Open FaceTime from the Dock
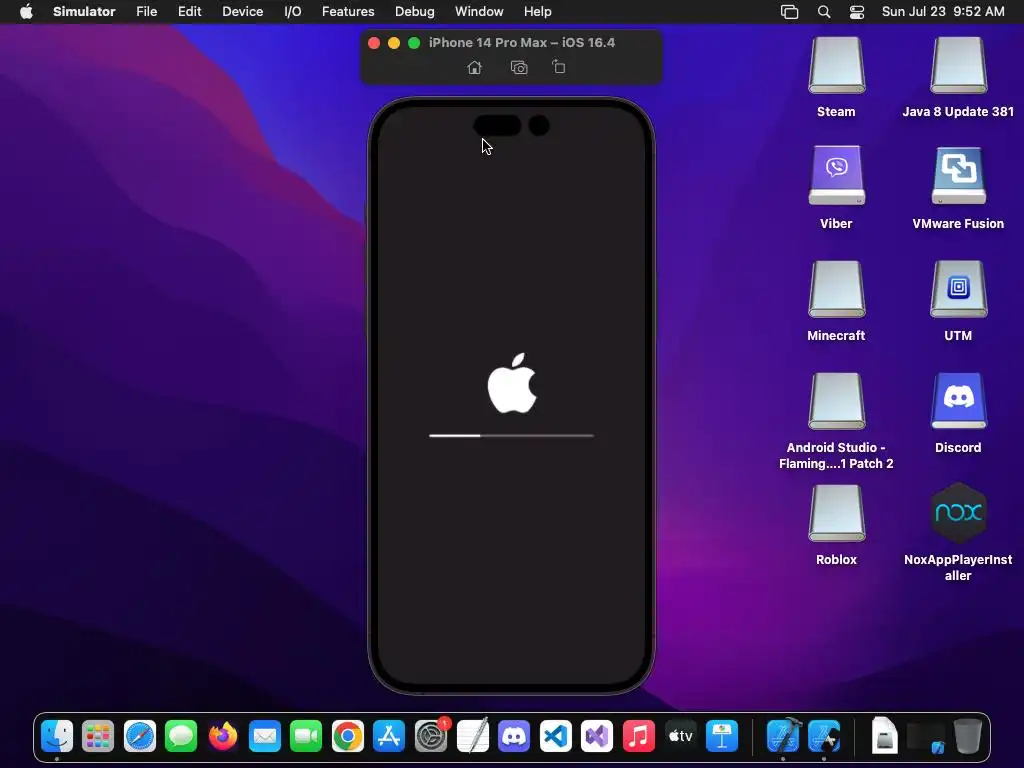This screenshot has height=768, width=1024. (x=306, y=736)
